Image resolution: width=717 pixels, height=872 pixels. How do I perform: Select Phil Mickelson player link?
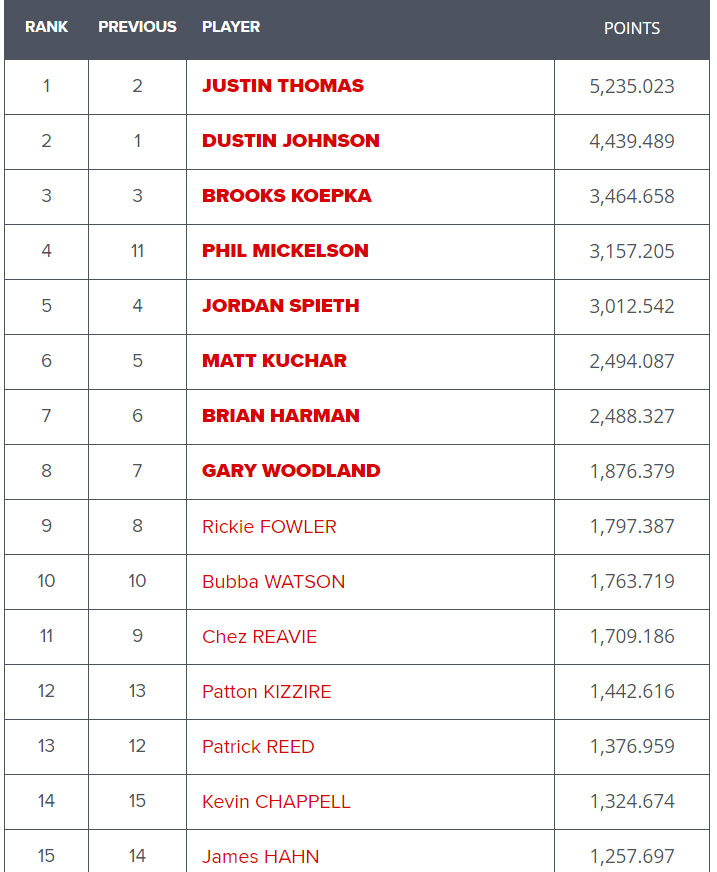(x=285, y=251)
